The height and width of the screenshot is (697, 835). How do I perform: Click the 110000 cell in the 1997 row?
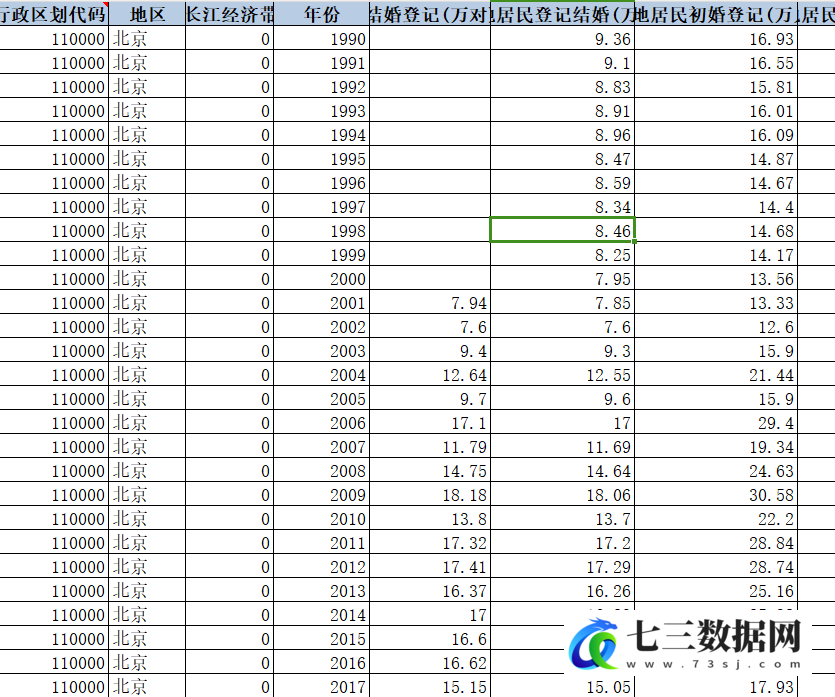(54, 206)
